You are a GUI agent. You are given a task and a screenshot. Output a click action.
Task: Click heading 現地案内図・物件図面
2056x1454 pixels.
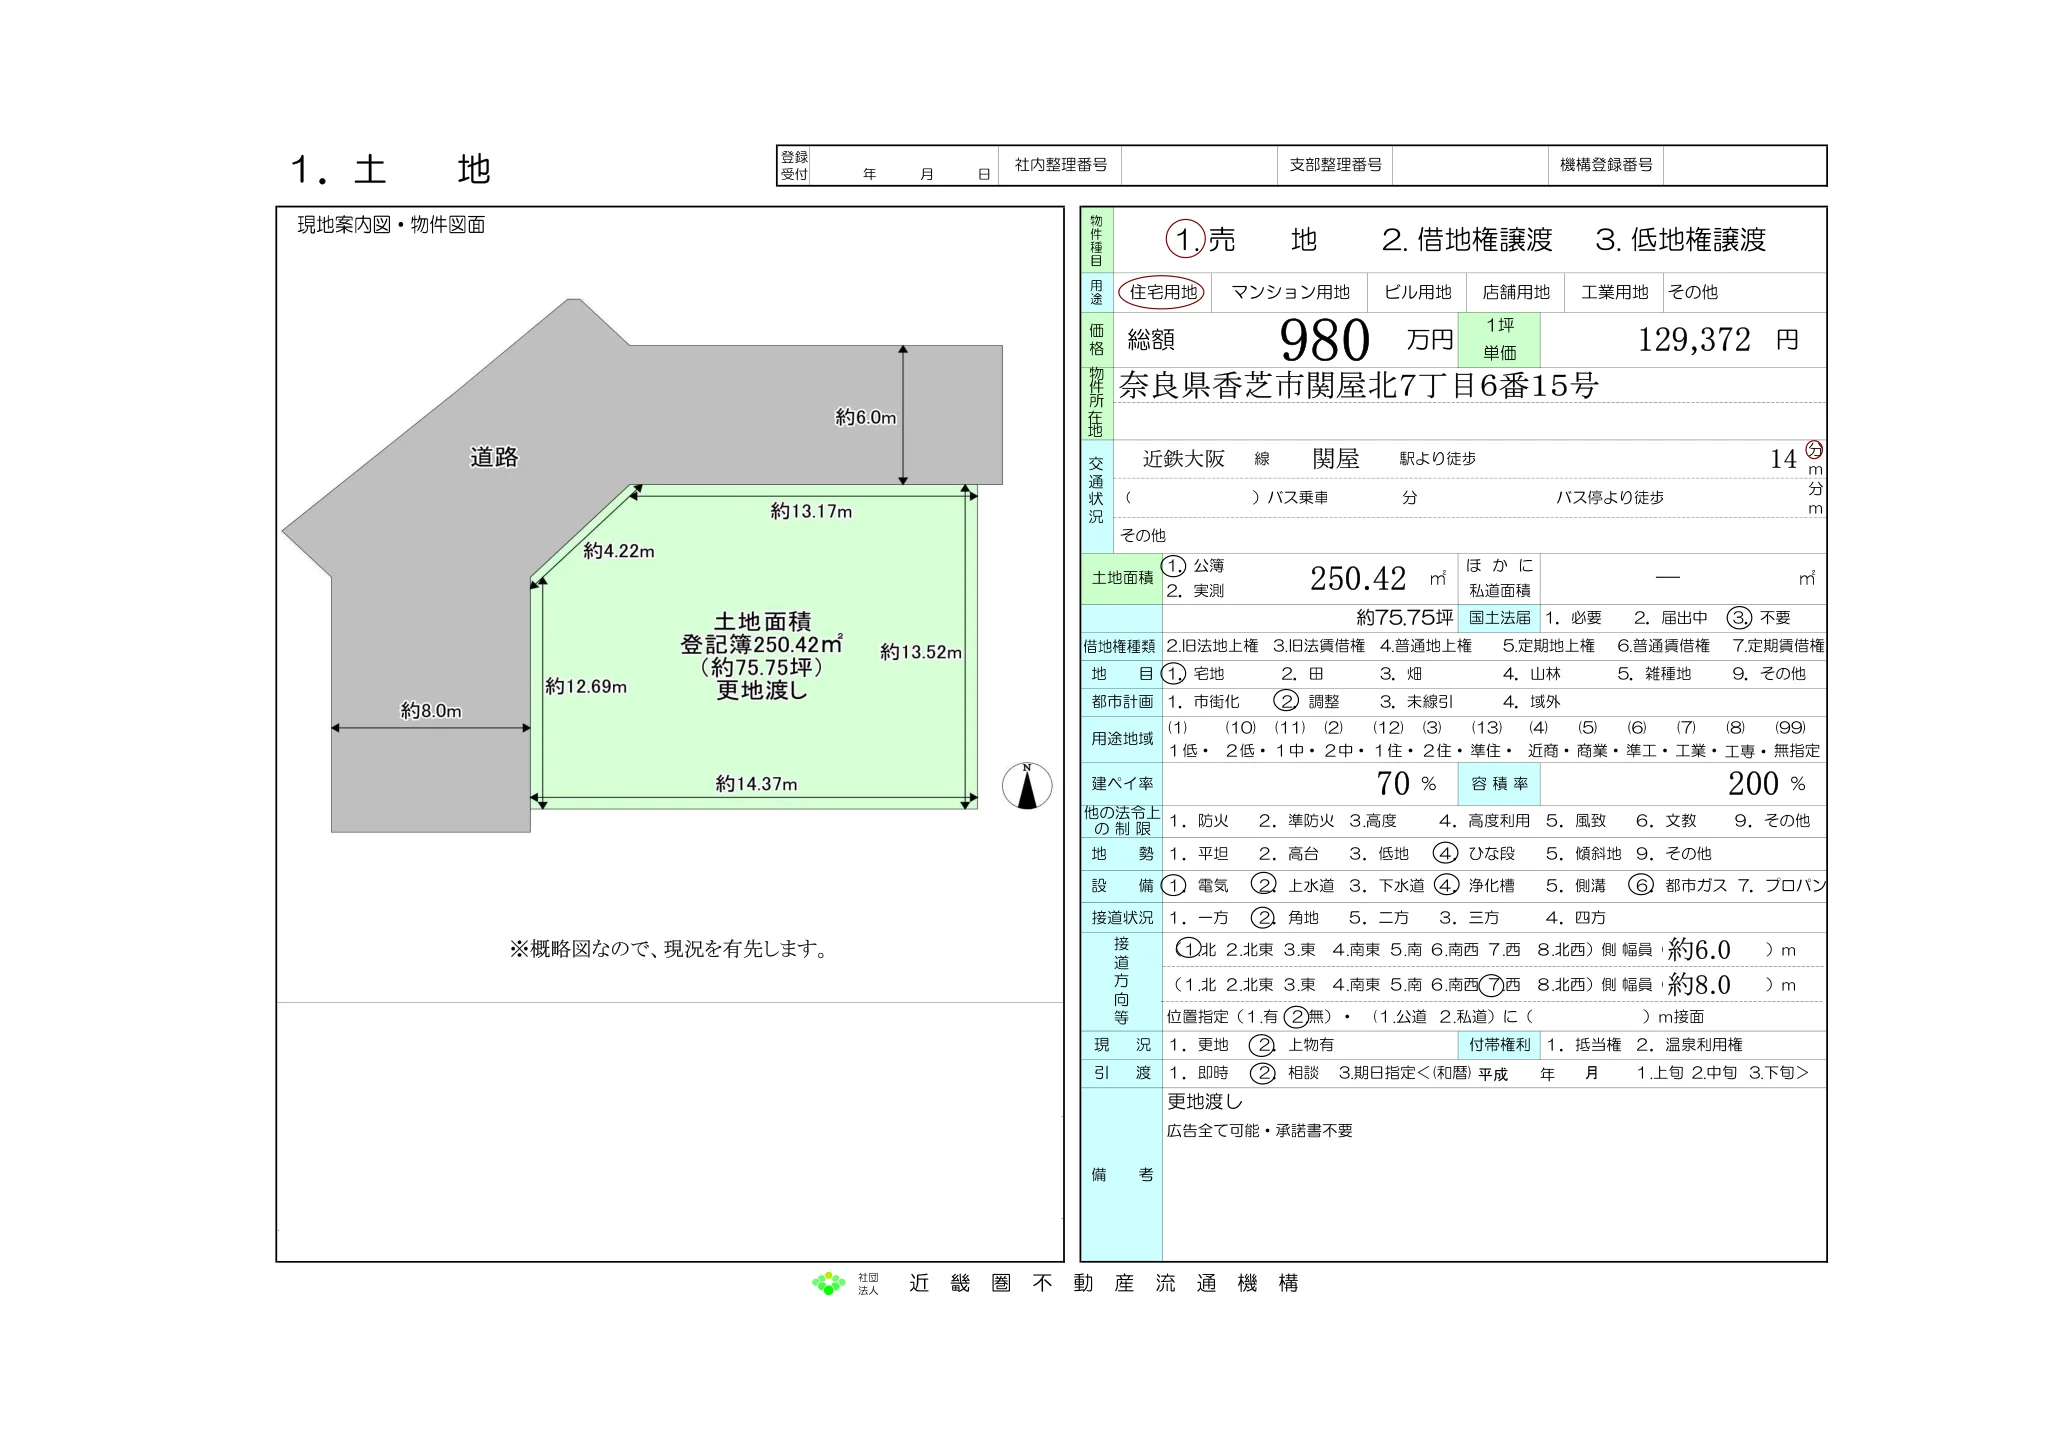391,225
